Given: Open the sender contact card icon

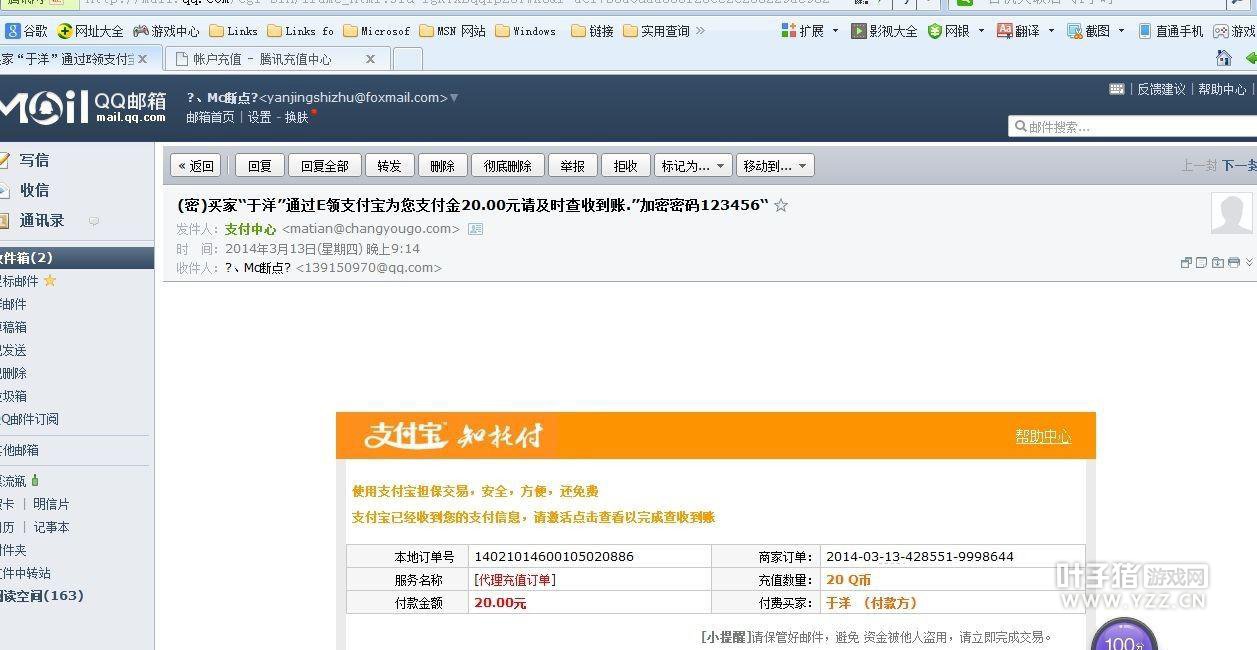Looking at the screenshot, I should pos(475,229).
